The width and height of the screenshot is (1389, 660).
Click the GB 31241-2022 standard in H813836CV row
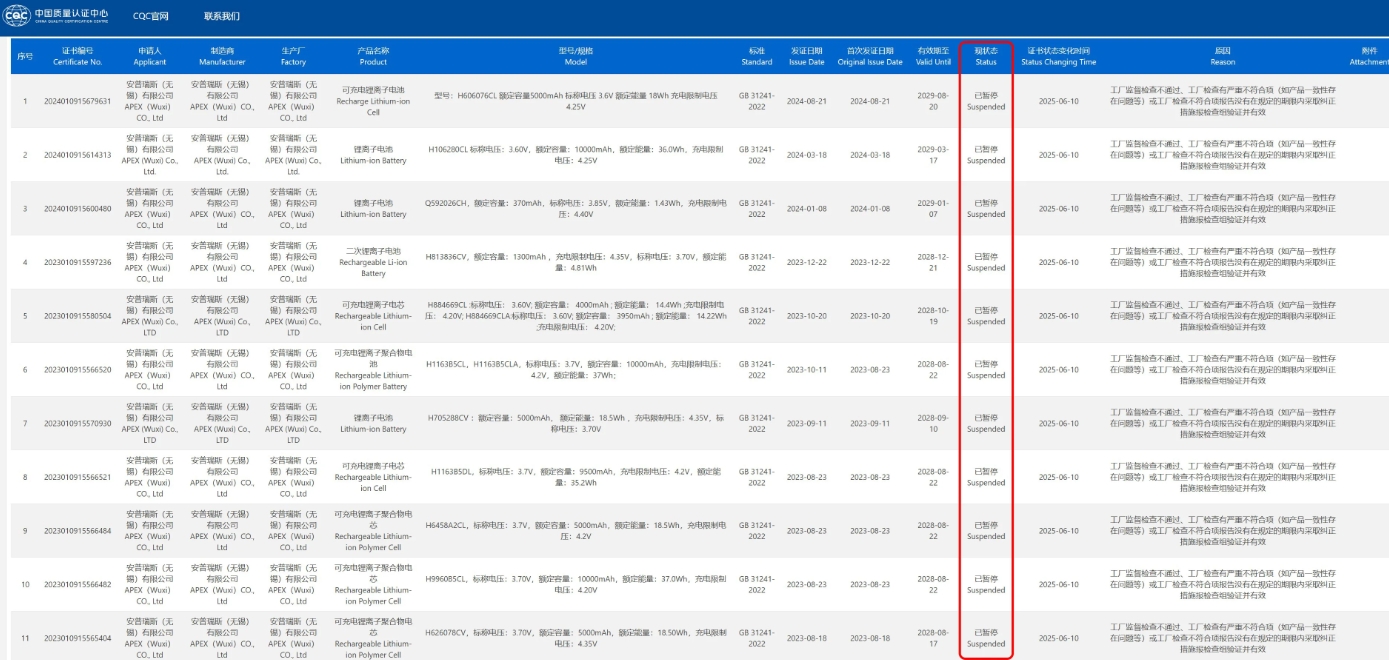(x=756, y=262)
